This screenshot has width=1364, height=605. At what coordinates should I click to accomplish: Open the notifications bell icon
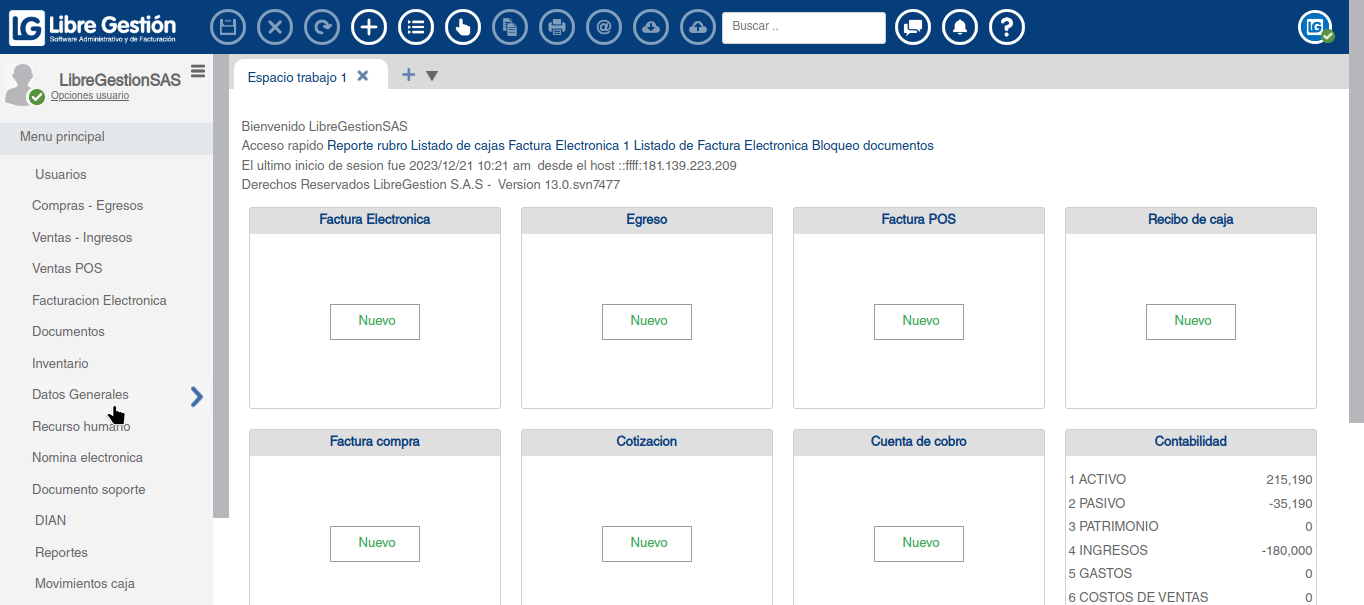[960, 27]
